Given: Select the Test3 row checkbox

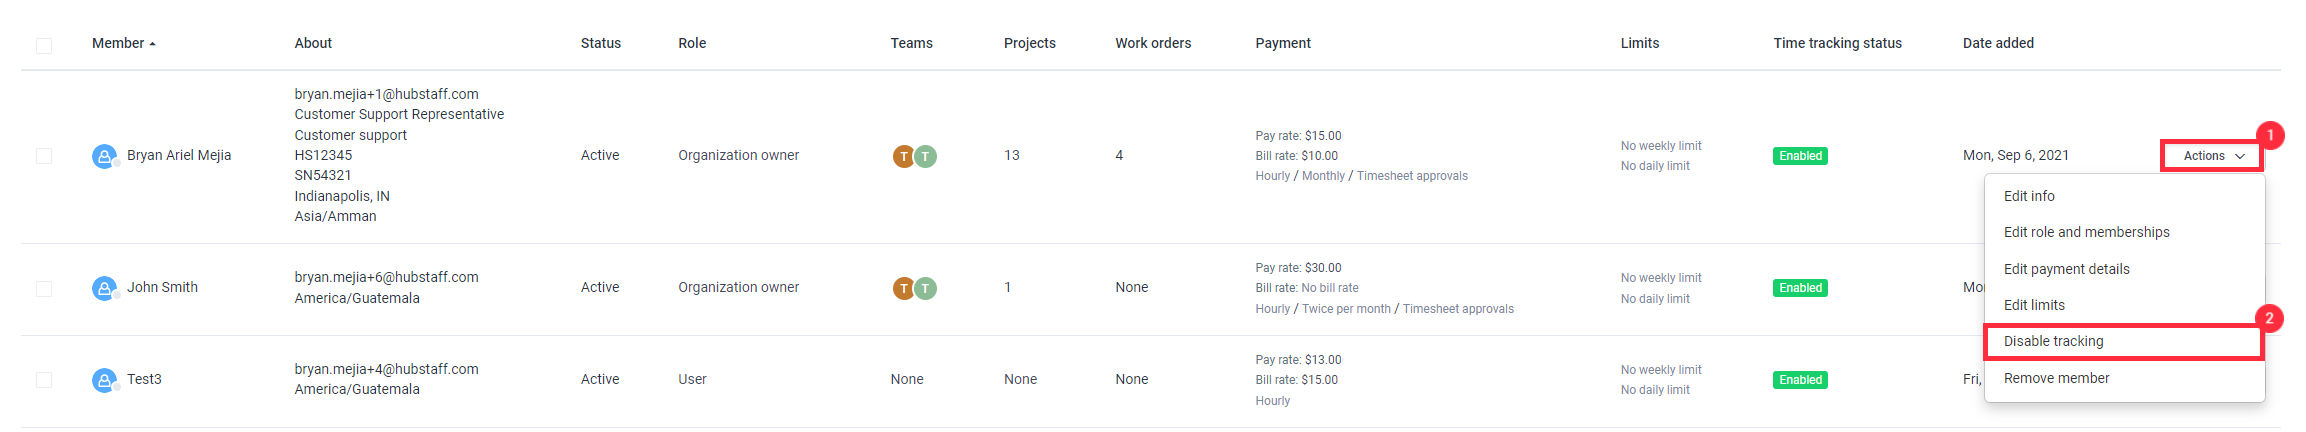Looking at the screenshot, I should tap(44, 380).
